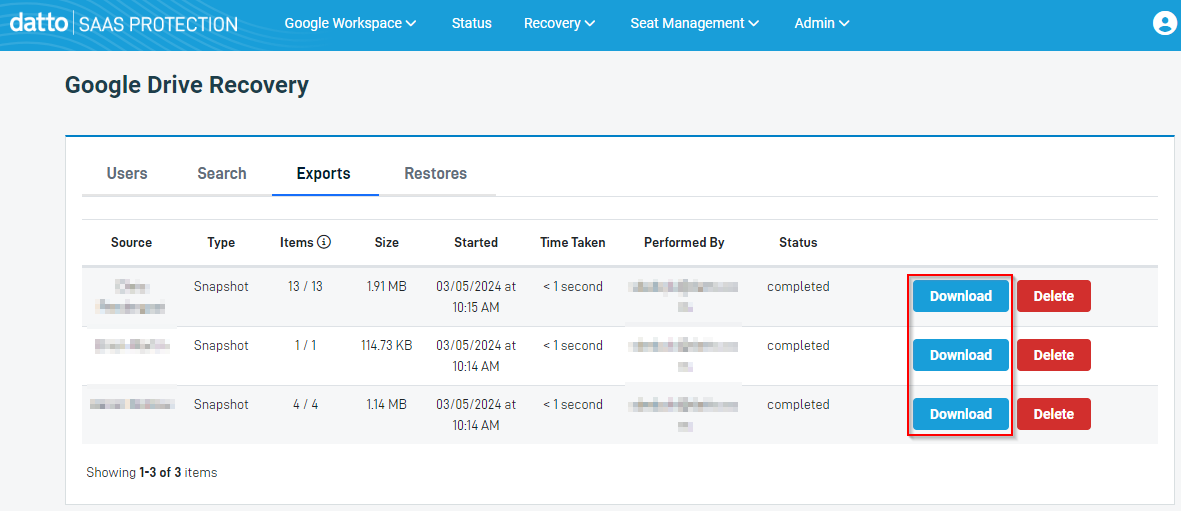The width and height of the screenshot is (1181, 511).
Task: Delete the 4 / 4 items export
Action: click(1054, 414)
